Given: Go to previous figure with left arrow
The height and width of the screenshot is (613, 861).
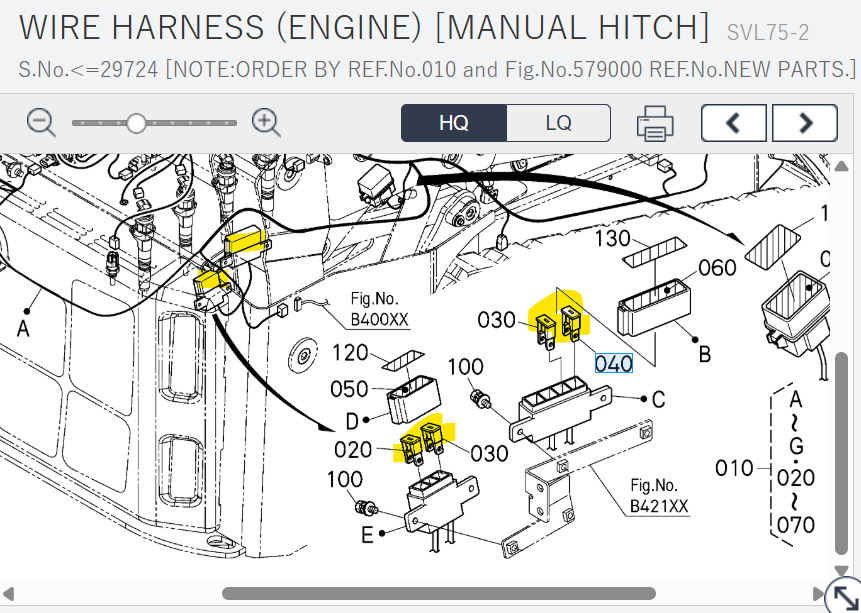Looking at the screenshot, I should [733, 123].
